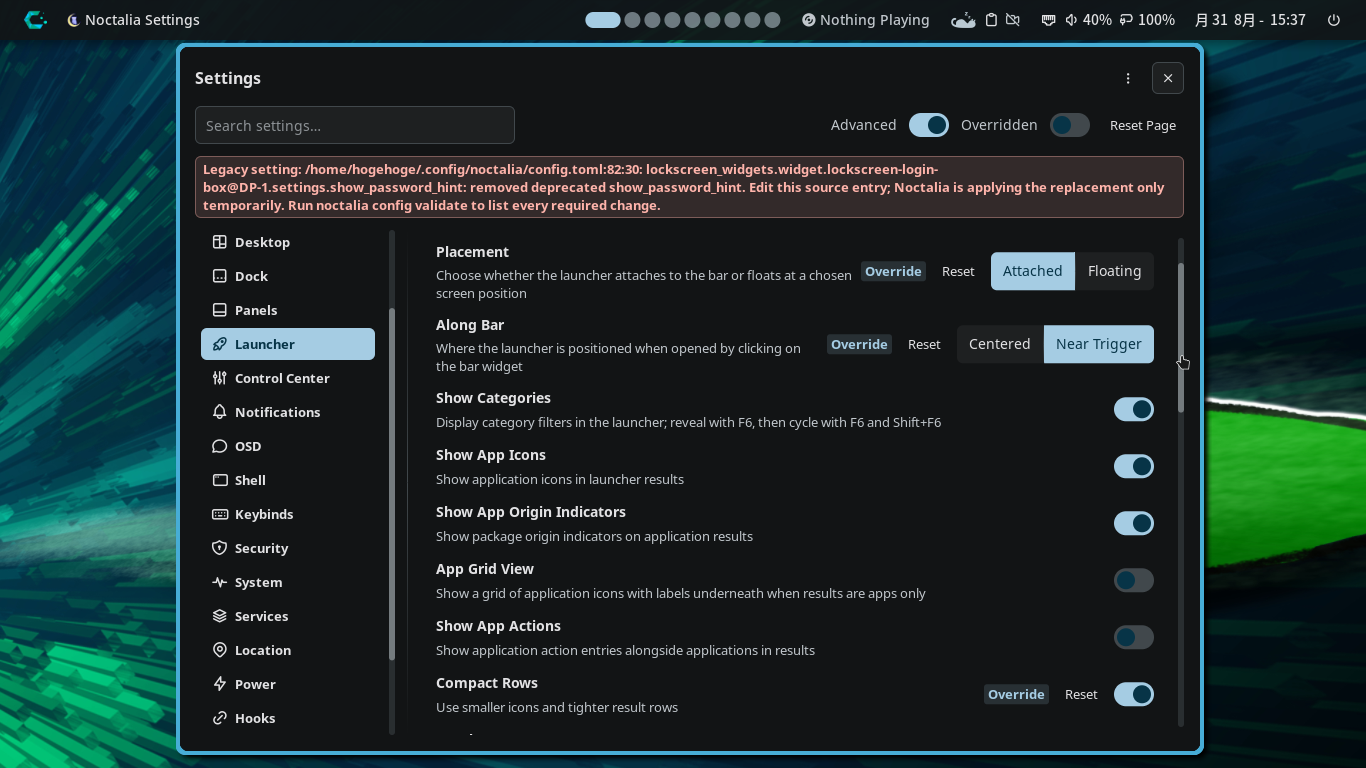
Task: Open the System settings section
Action: point(288,582)
